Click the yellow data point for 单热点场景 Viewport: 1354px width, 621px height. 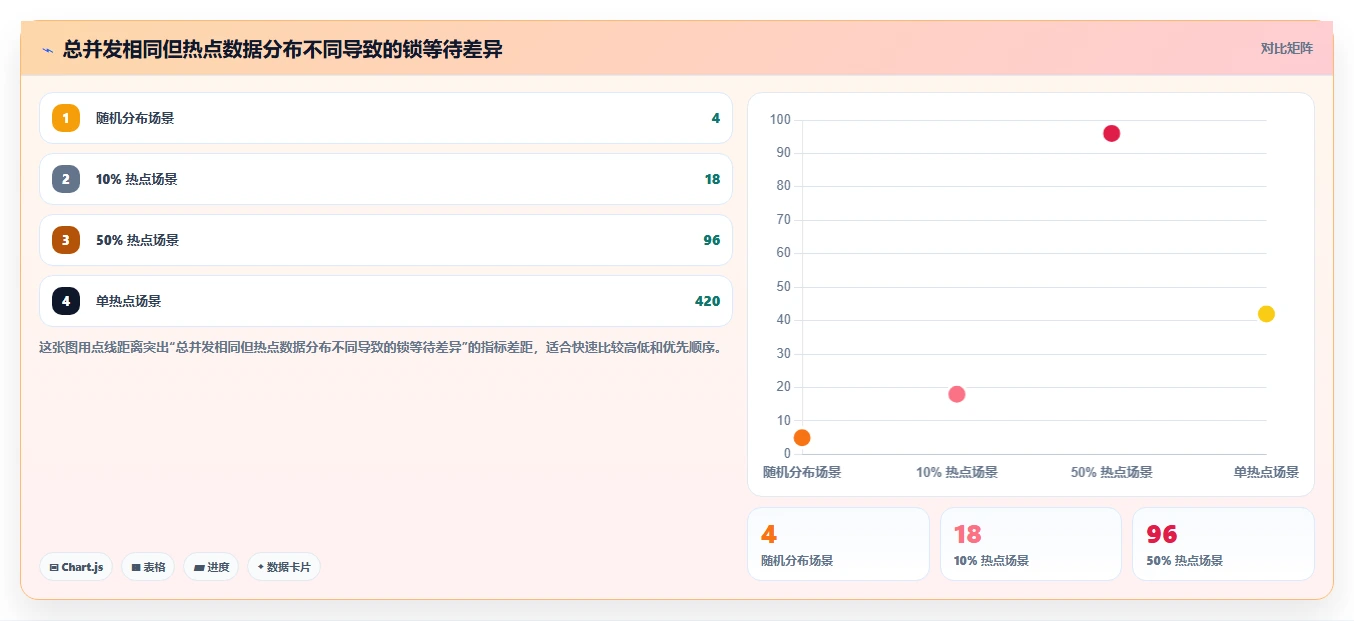[1266, 314]
